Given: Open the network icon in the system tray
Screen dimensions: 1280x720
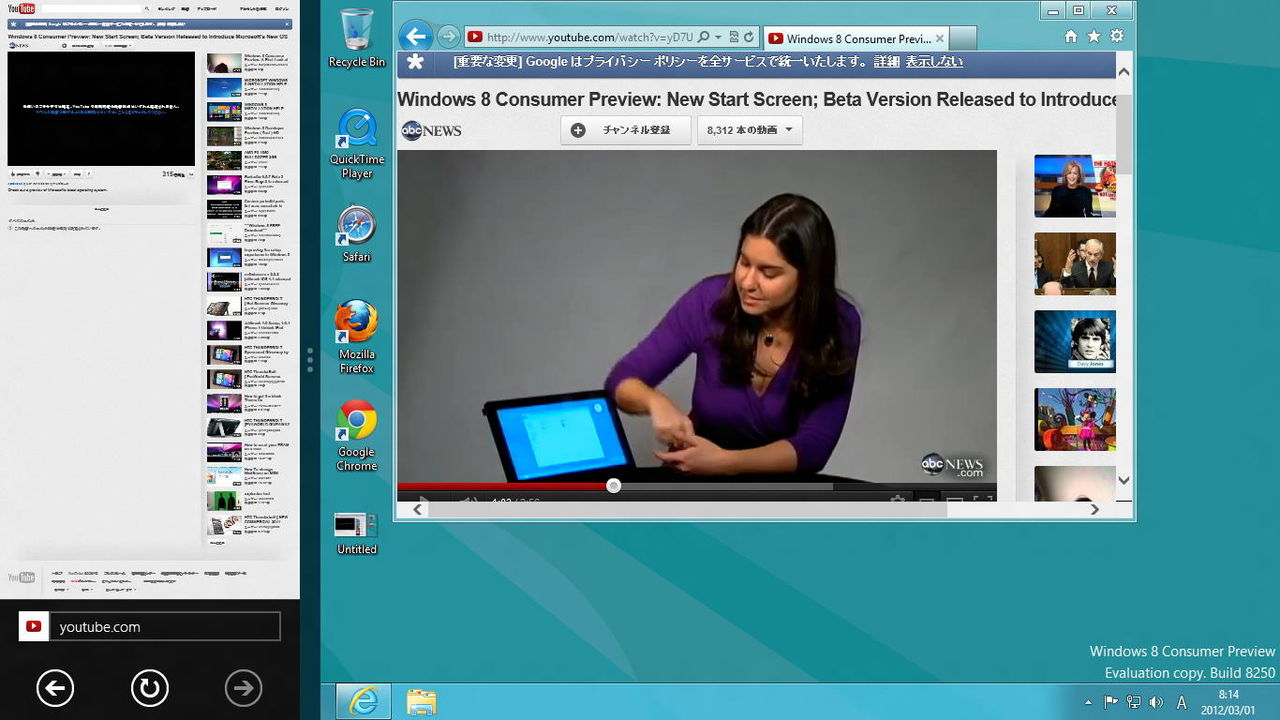Looking at the screenshot, I should pyautogui.click(x=1133, y=702).
